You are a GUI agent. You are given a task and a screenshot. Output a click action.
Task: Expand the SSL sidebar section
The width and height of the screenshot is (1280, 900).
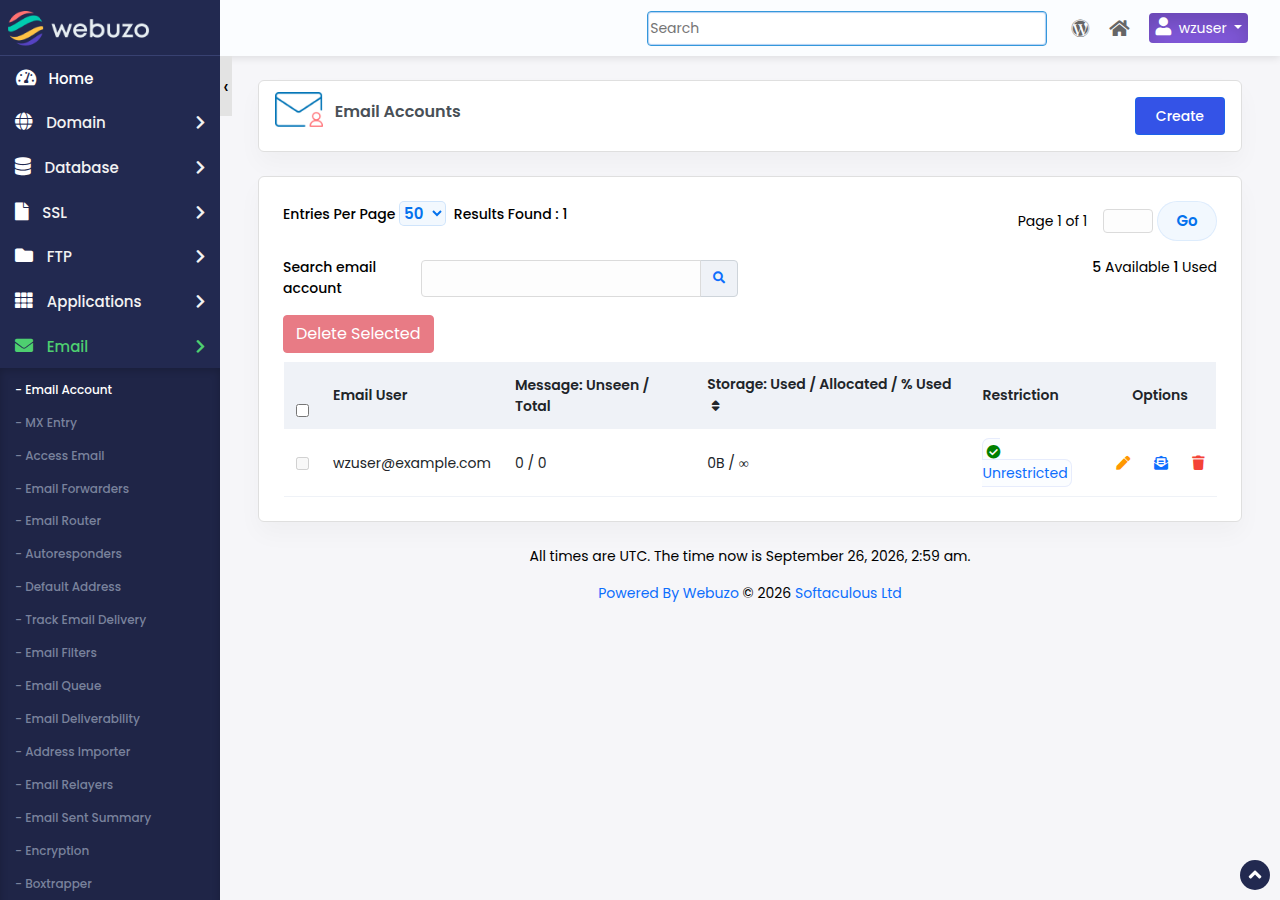coord(110,212)
